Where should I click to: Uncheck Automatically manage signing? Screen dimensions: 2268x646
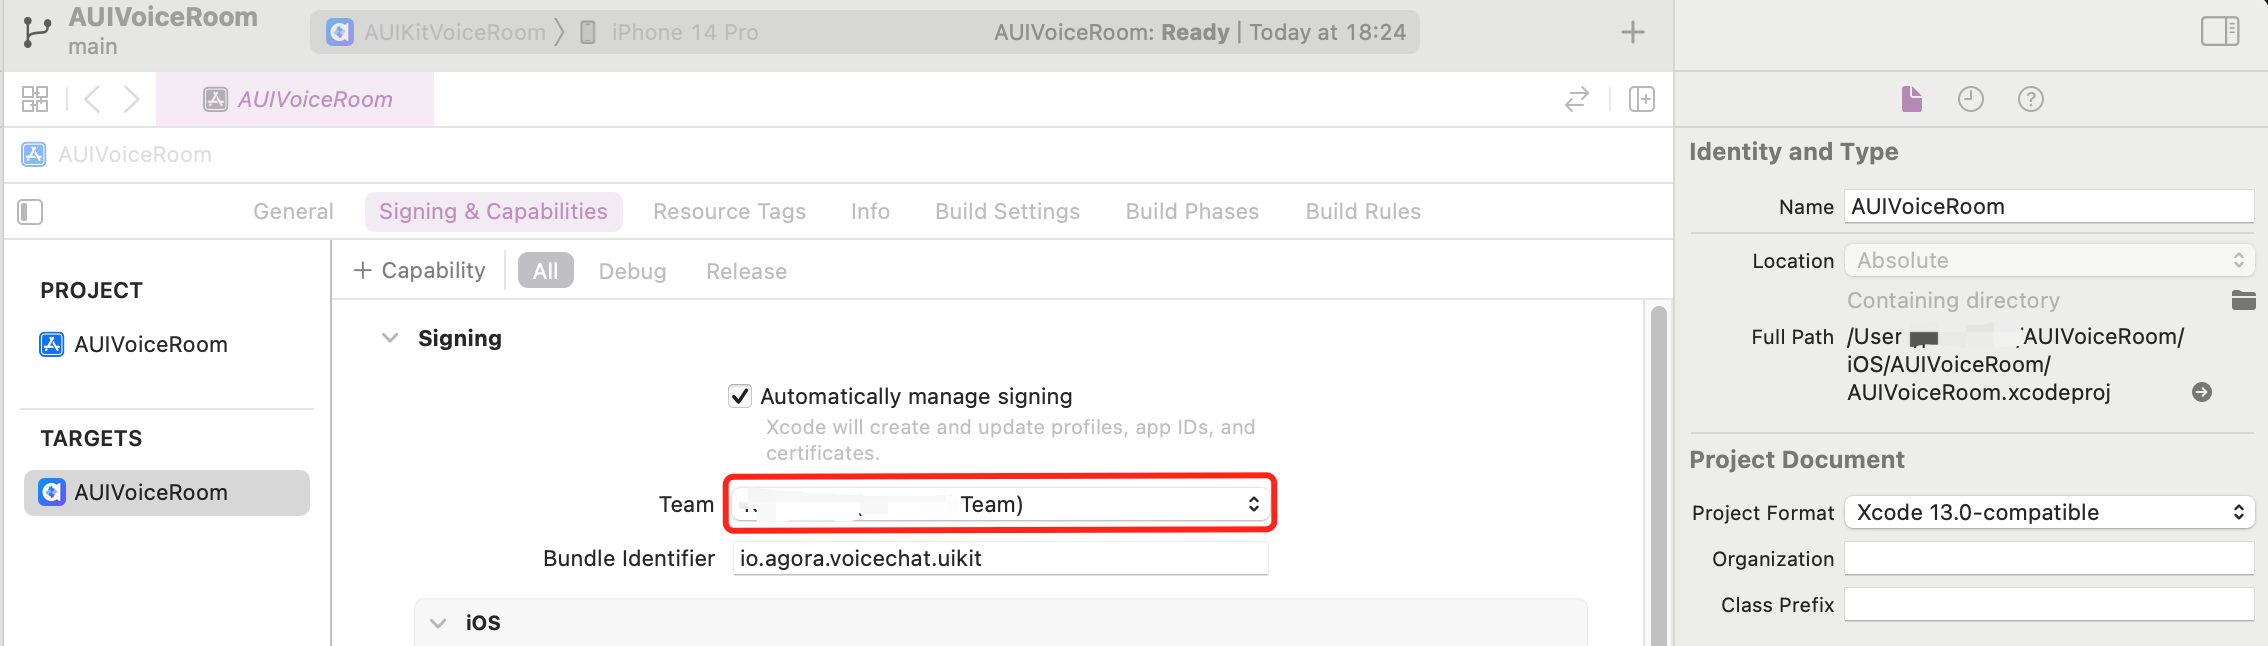point(740,396)
